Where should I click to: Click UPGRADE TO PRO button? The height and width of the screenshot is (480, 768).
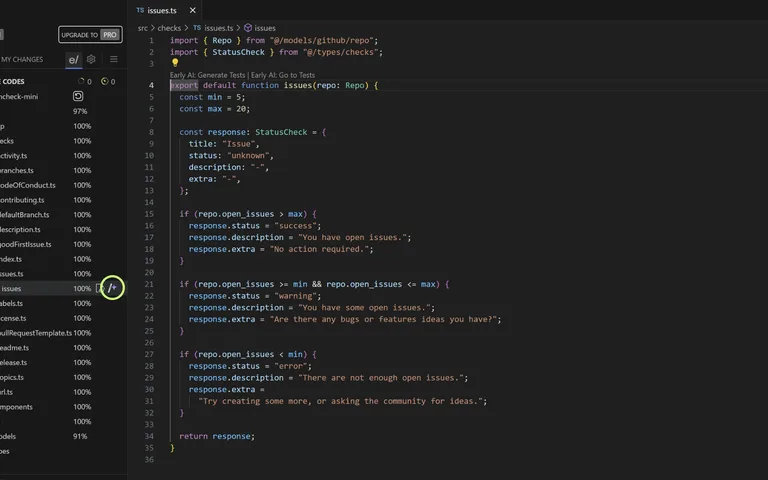pyautogui.click(x=91, y=35)
